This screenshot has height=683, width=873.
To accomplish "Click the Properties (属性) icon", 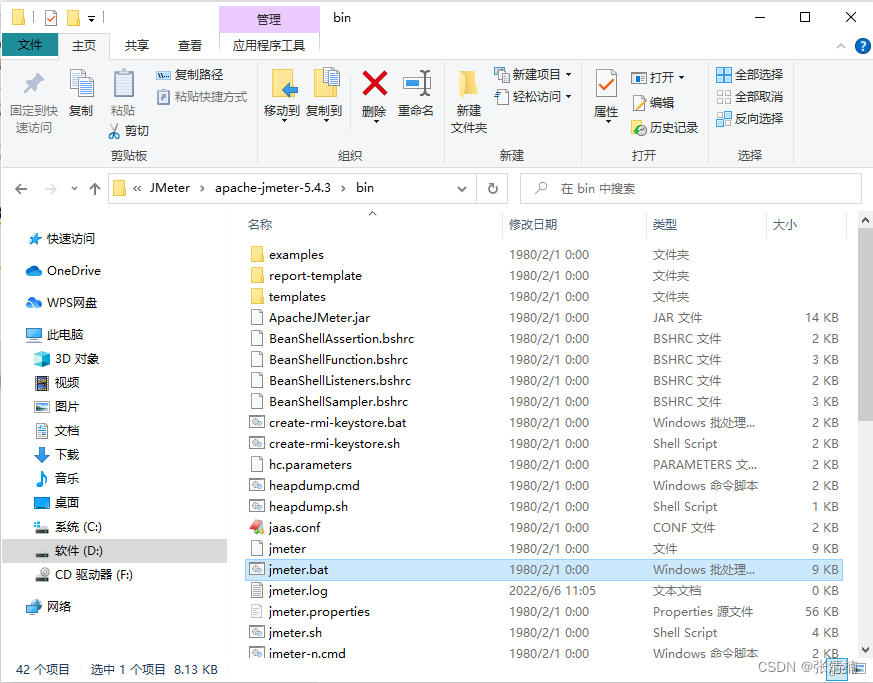I will [x=606, y=85].
